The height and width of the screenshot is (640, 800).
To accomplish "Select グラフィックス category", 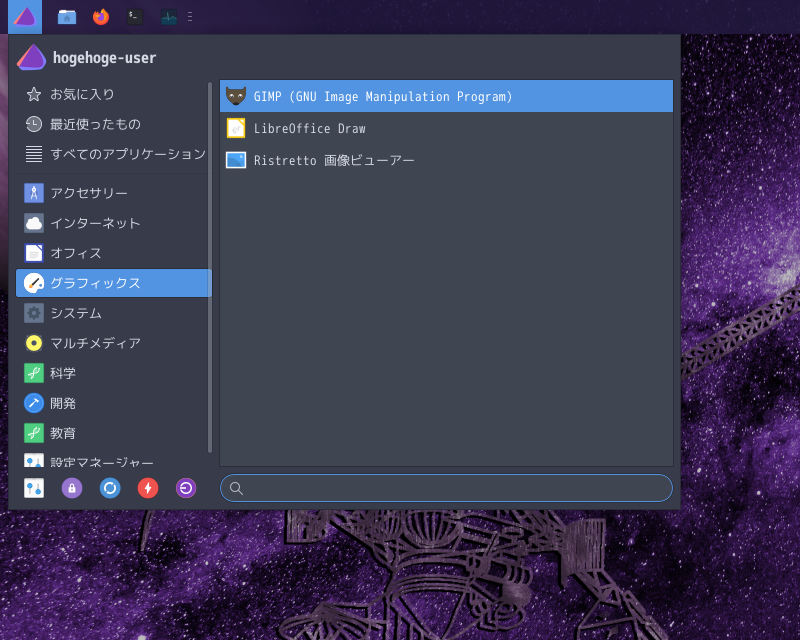I will coord(113,283).
